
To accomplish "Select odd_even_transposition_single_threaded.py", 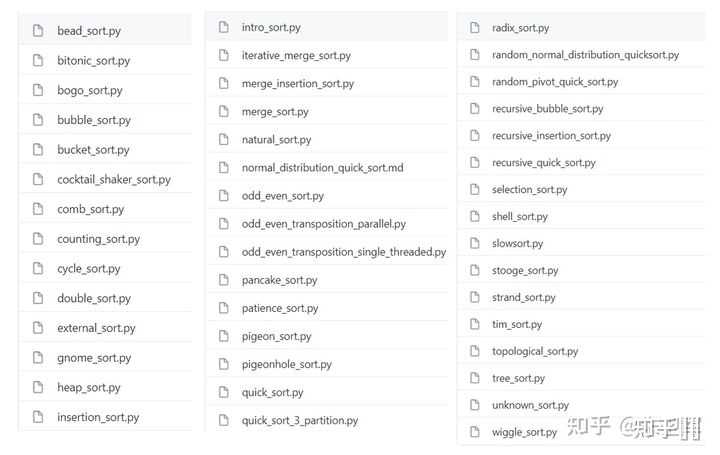I will tap(343, 252).
